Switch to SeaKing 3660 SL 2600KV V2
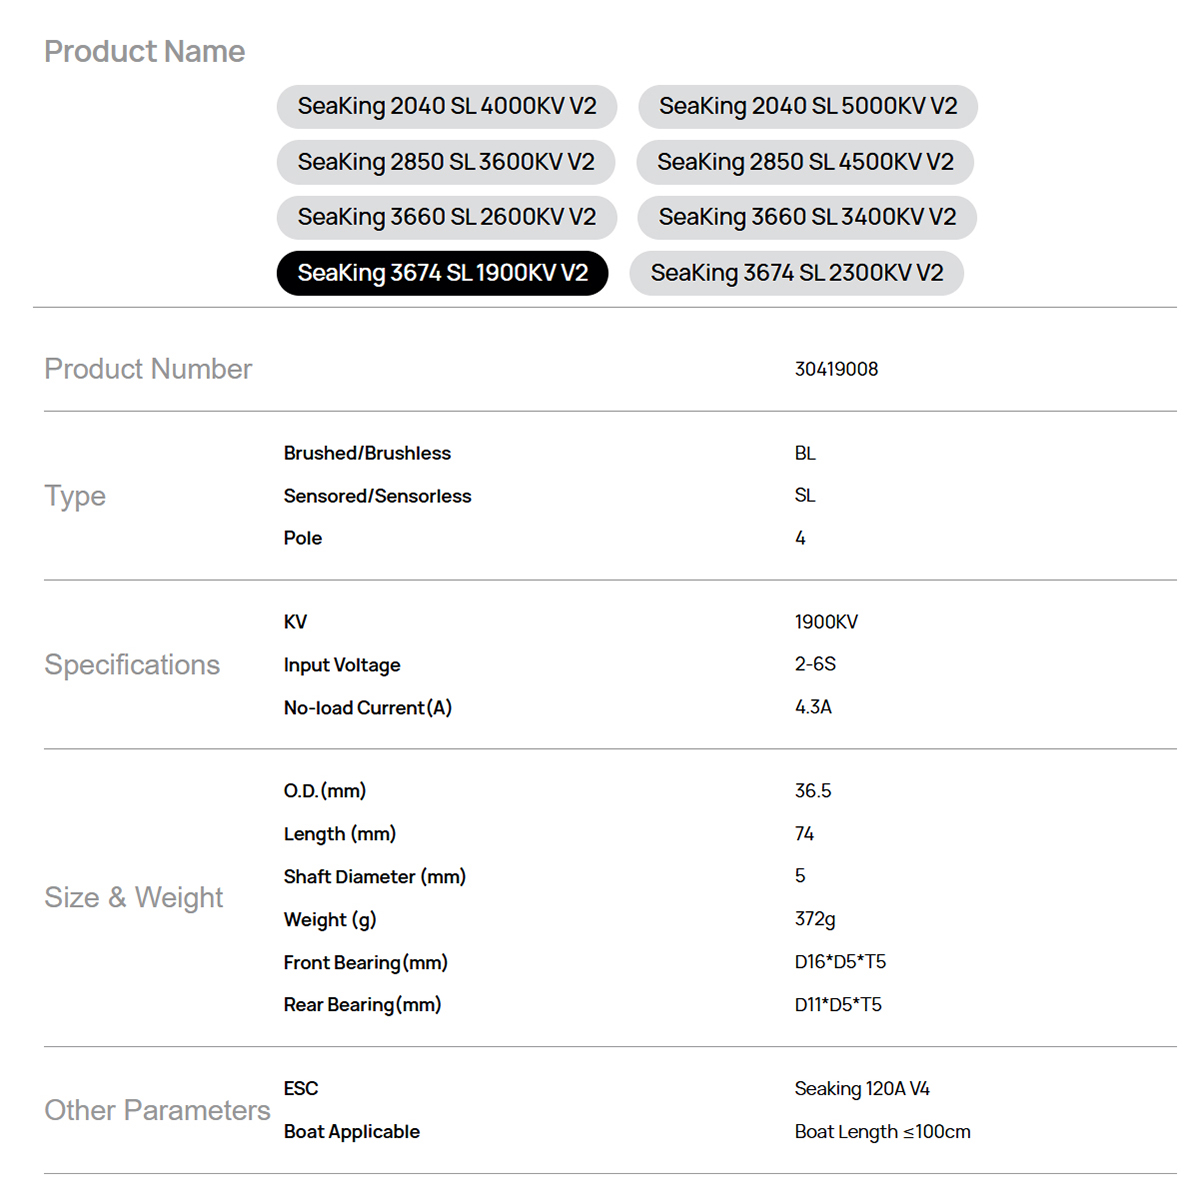The width and height of the screenshot is (1200, 1203). [446, 217]
